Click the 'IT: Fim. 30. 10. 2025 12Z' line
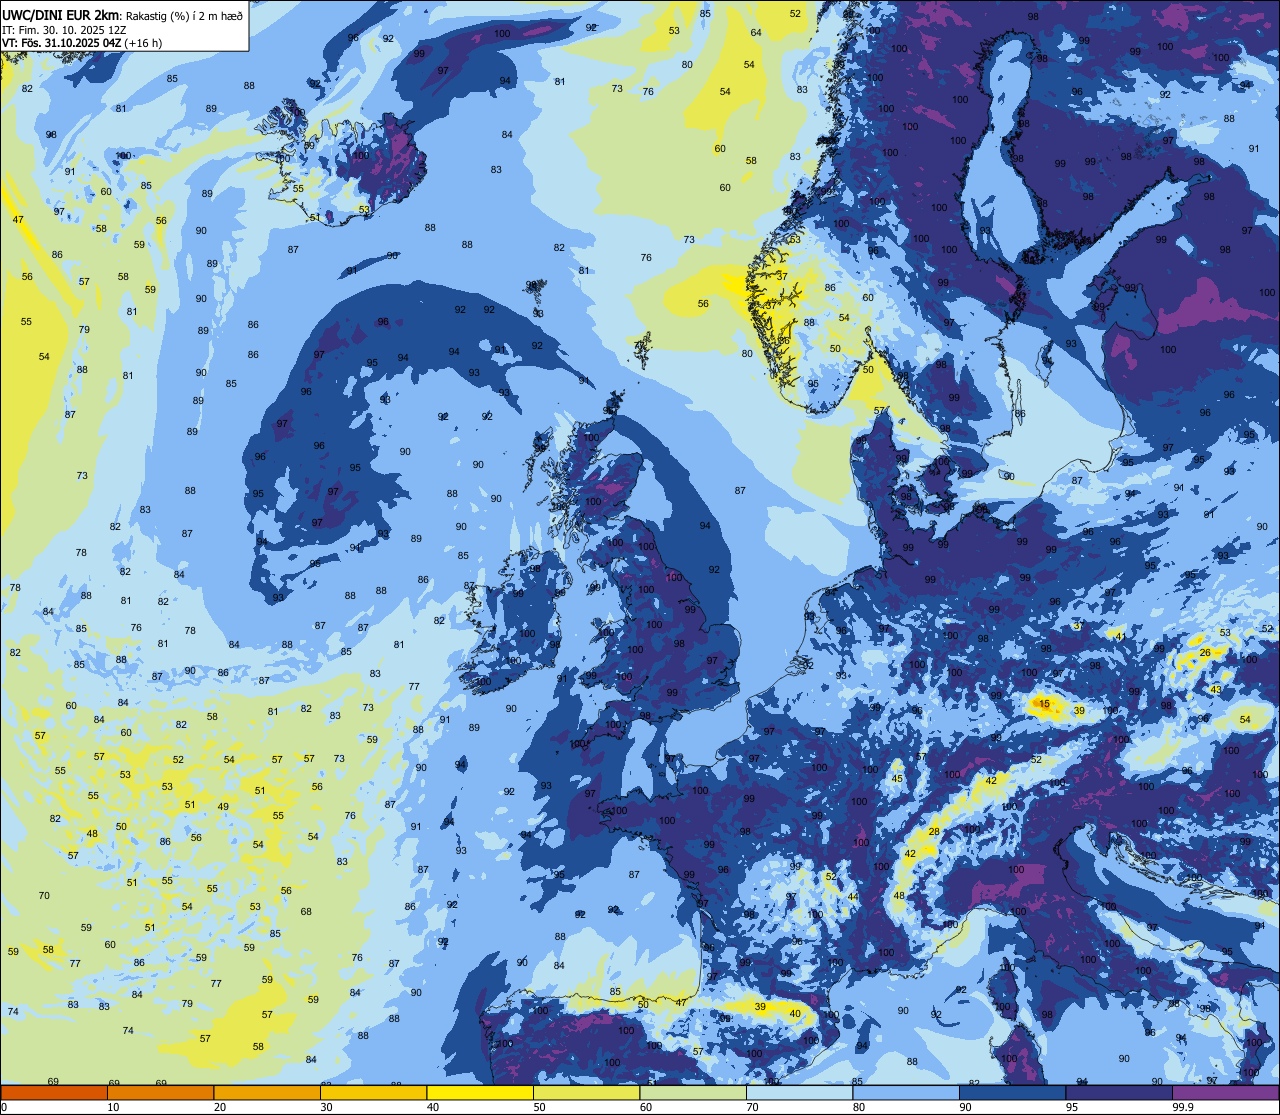 (x=63, y=29)
